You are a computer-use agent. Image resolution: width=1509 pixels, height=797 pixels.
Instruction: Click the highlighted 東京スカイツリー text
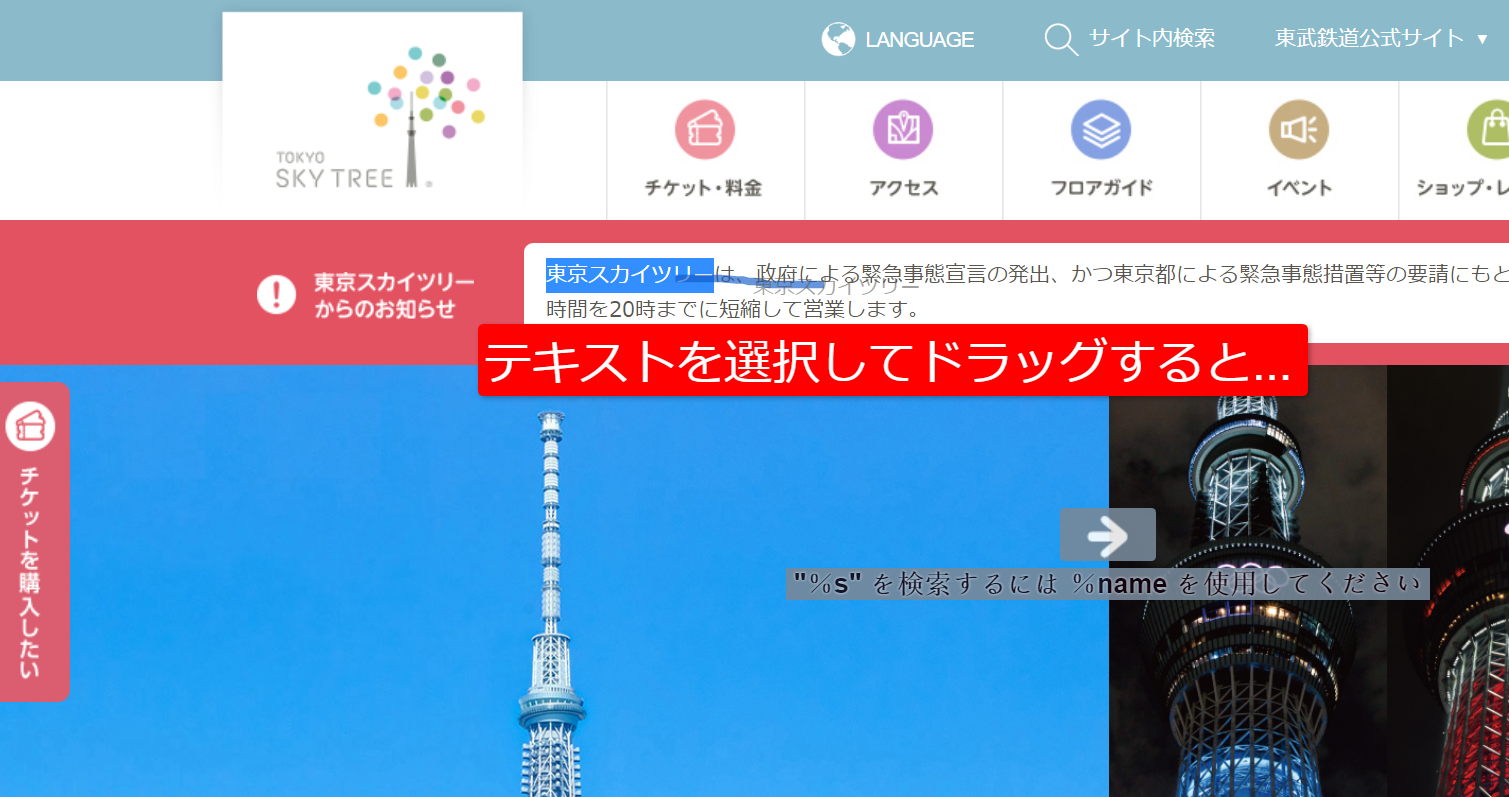point(629,274)
